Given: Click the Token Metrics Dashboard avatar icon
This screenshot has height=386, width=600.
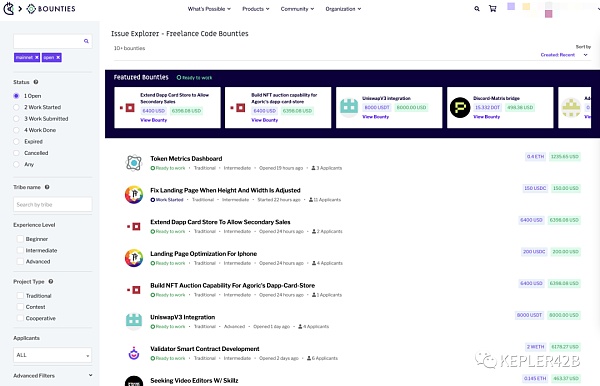Looking at the screenshot, I should click(134, 163).
